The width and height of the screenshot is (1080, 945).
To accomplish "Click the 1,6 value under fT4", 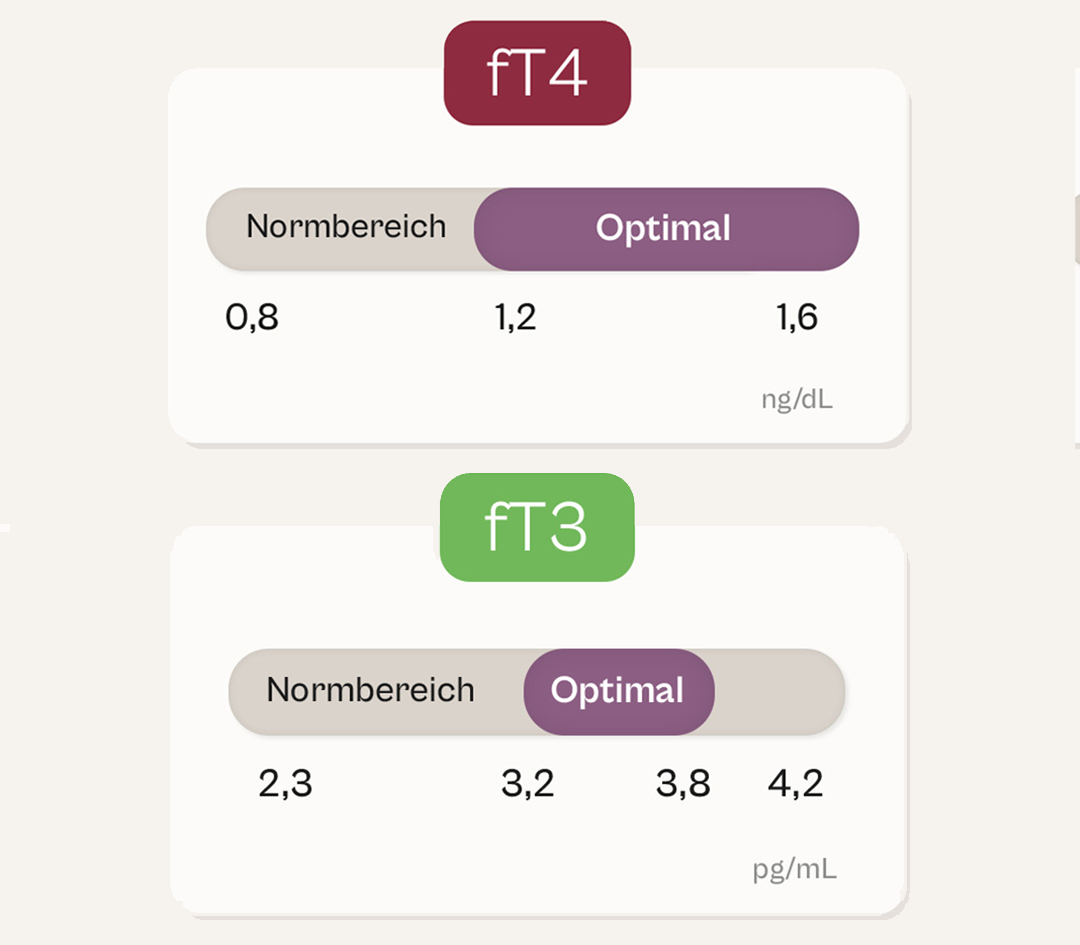I will click(x=796, y=318).
